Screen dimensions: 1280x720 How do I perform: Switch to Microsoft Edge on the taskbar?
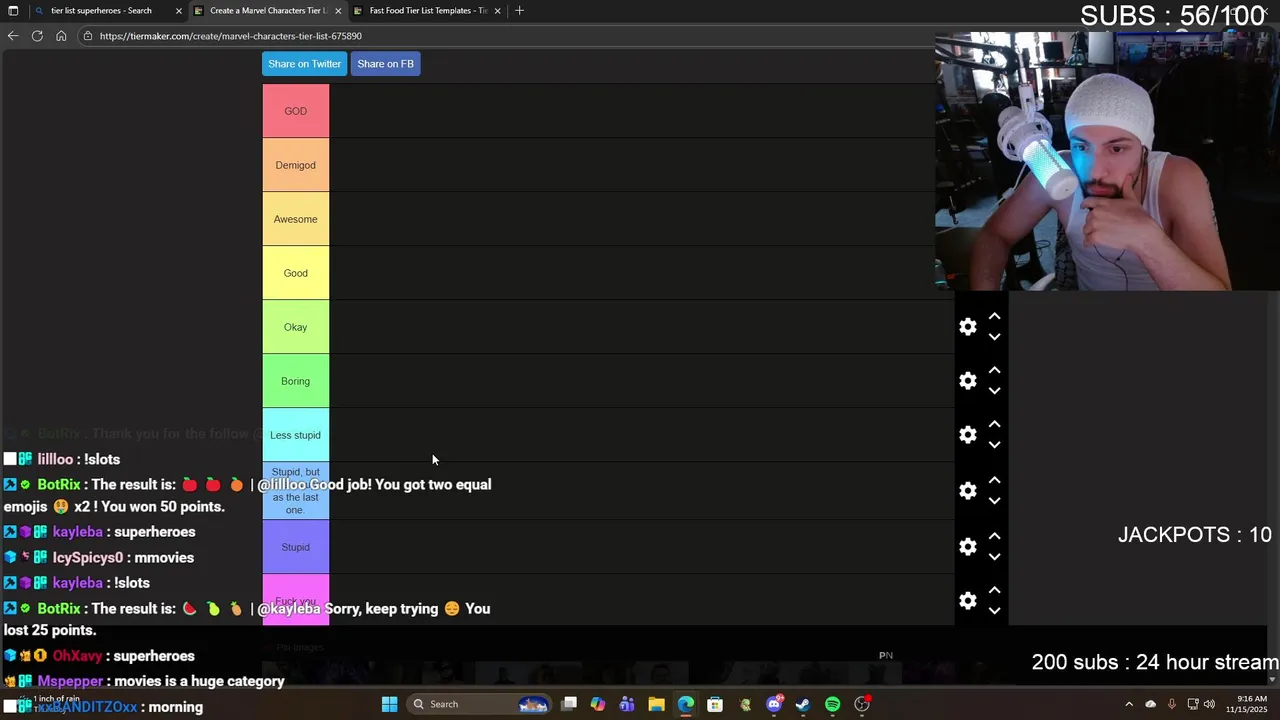click(x=685, y=704)
